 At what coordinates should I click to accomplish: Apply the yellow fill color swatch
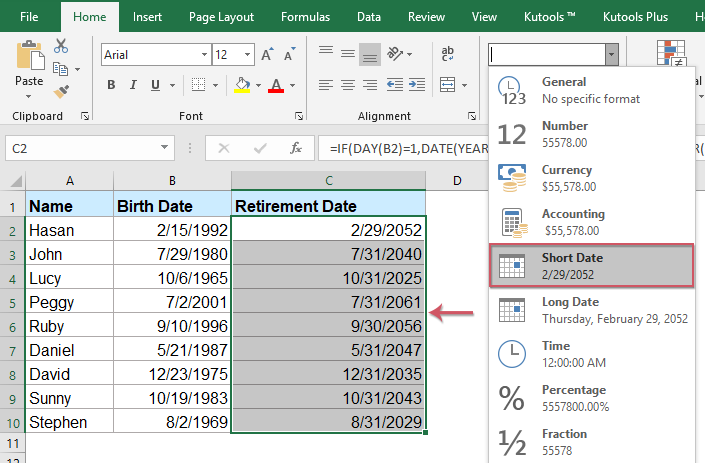pos(242,85)
